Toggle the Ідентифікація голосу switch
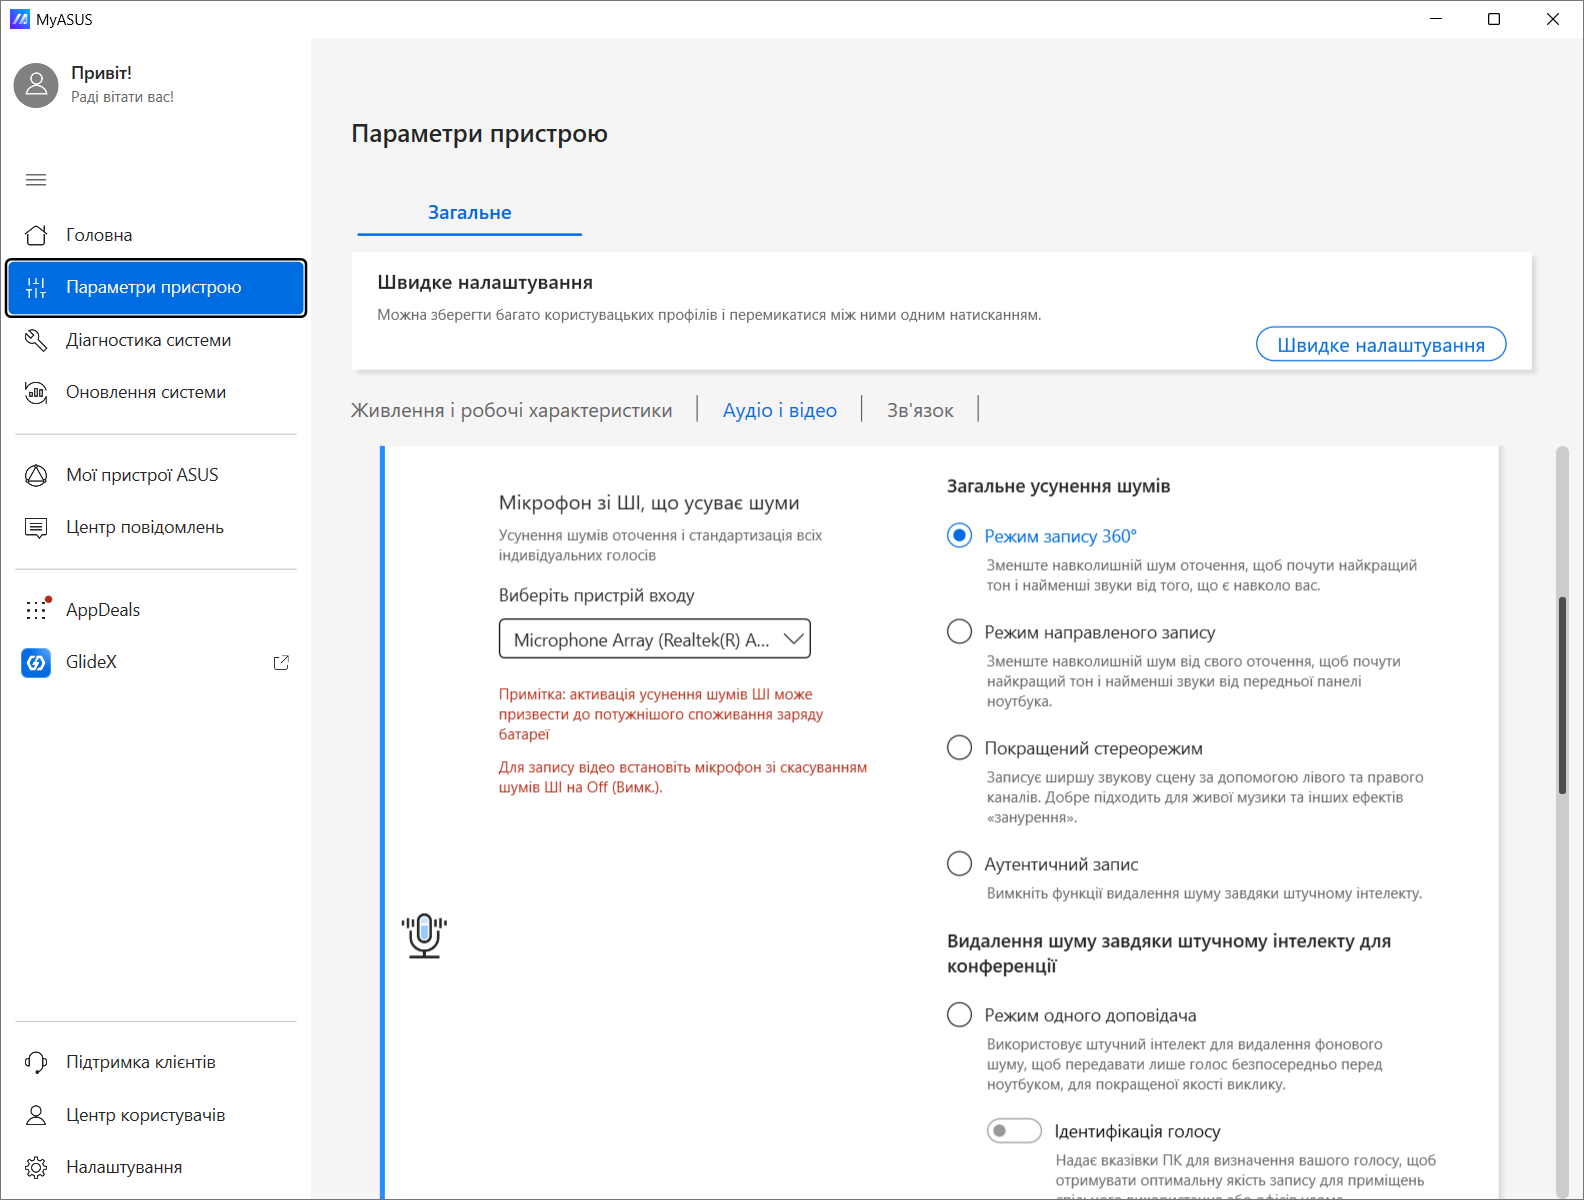The width and height of the screenshot is (1584, 1200). coord(1014,1131)
